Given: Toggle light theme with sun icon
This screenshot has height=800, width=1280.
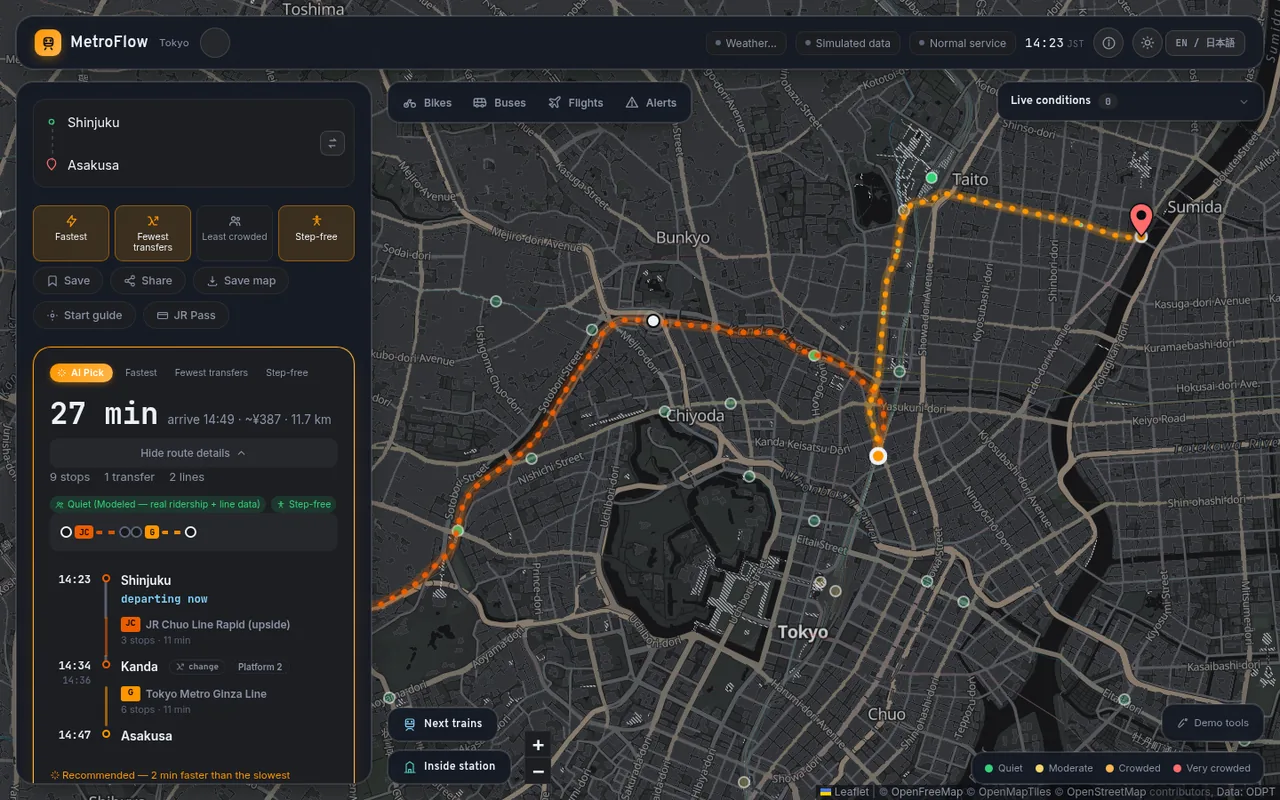Looking at the screenshot, I should (1147, 43).
